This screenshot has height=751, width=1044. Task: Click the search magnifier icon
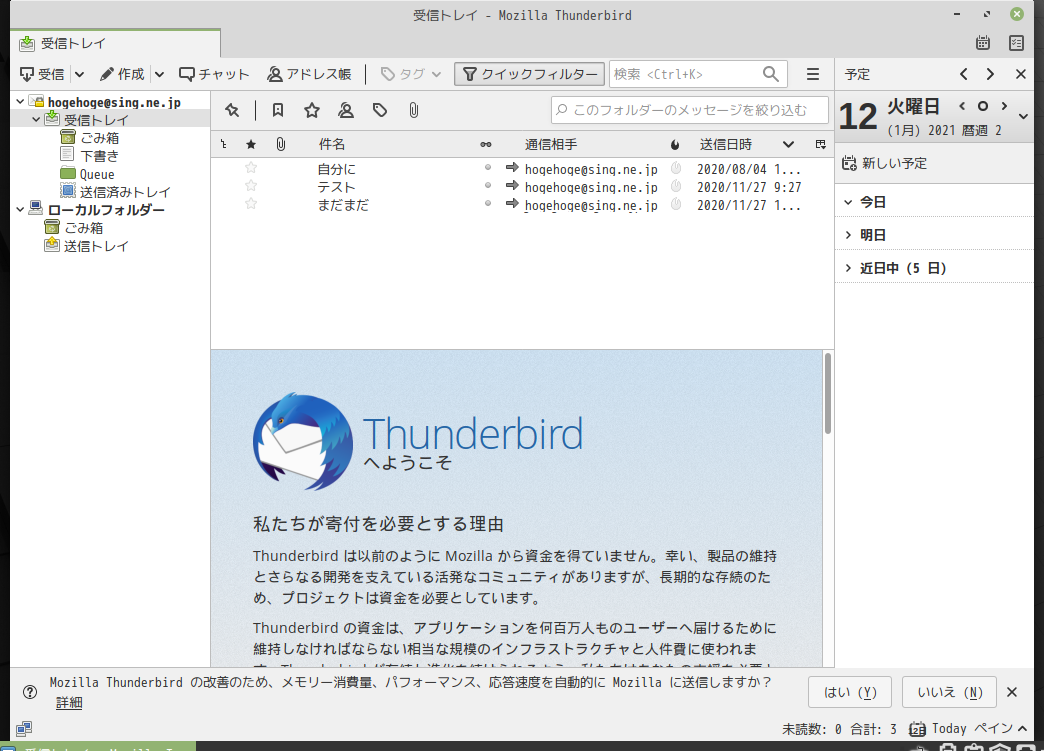coord(770,74)
